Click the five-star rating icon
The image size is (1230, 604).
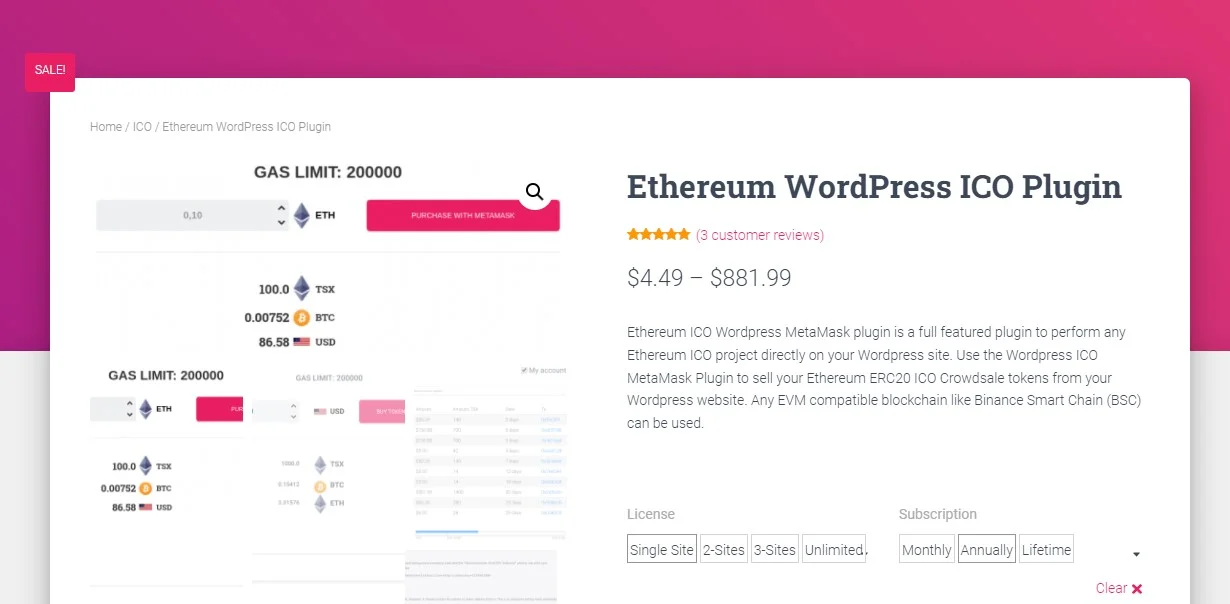coord(658,233)
